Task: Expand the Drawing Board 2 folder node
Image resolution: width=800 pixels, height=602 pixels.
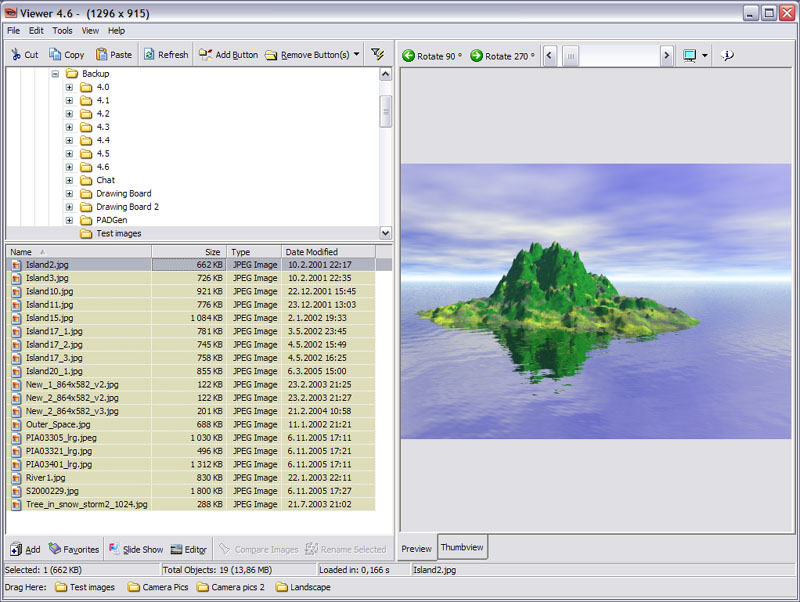Action: [x=69, y=207]
